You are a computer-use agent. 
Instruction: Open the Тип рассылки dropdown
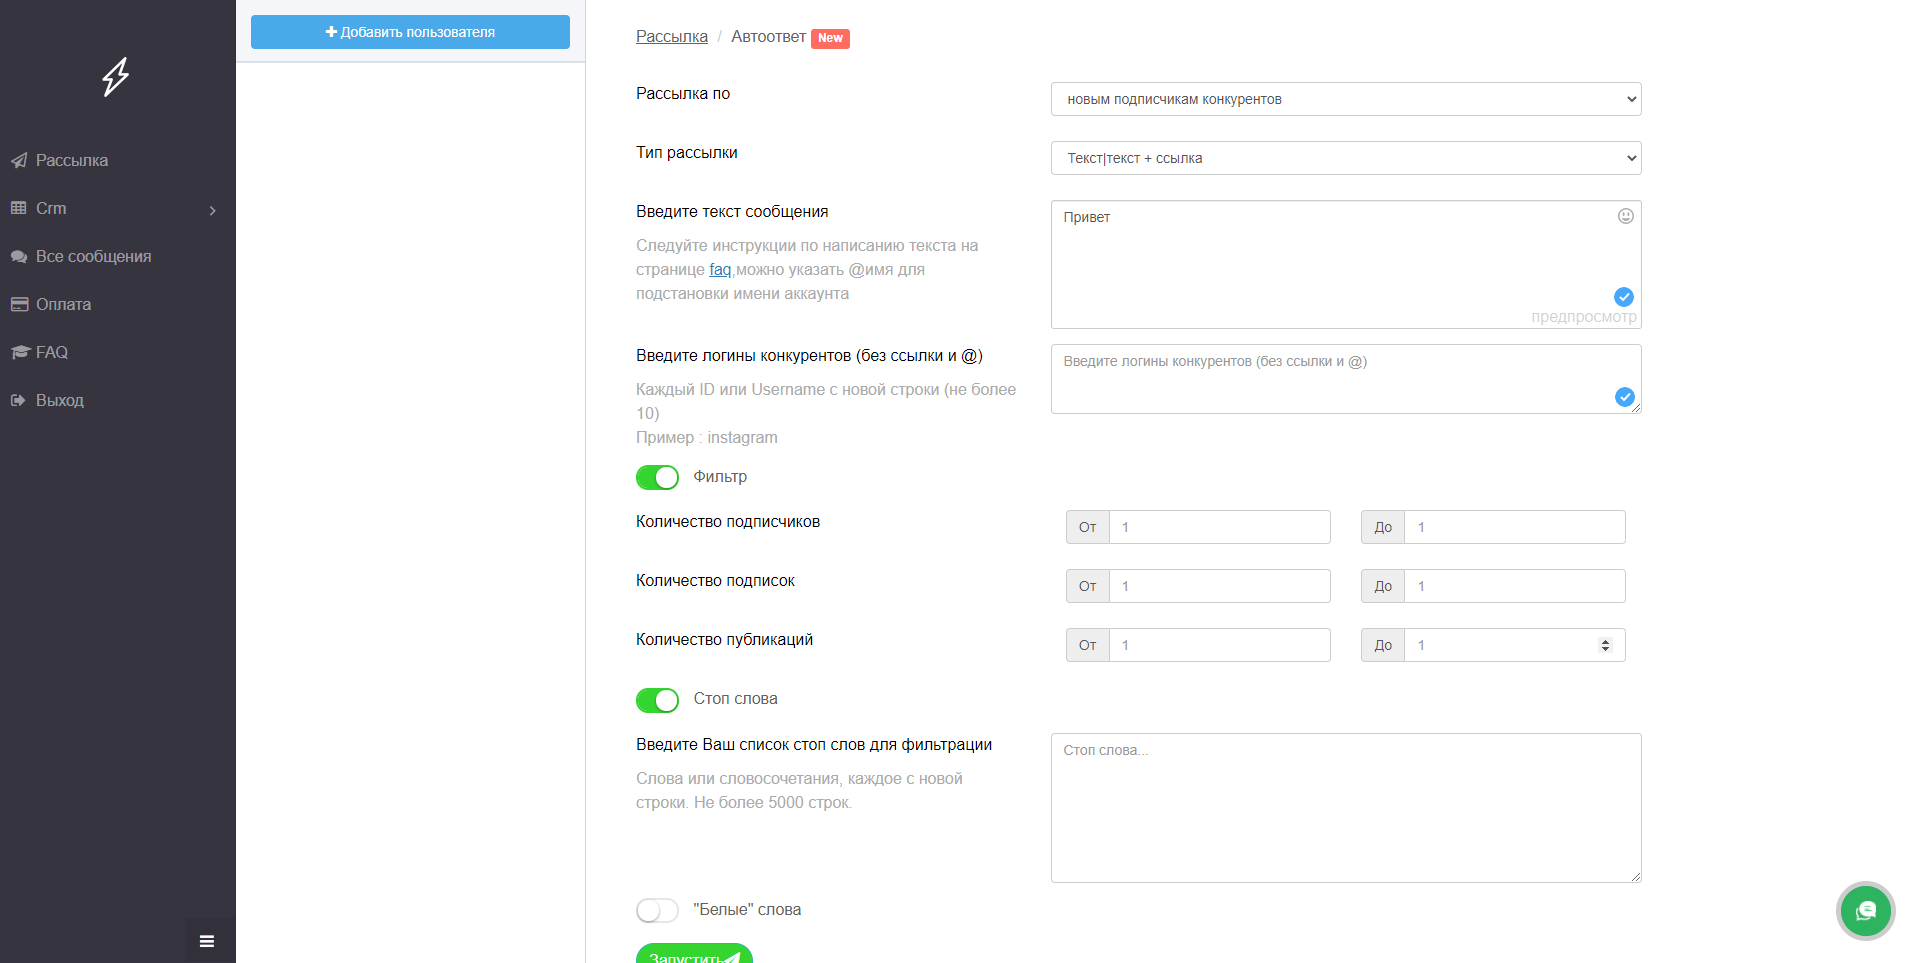click(x=1346, y=158)
